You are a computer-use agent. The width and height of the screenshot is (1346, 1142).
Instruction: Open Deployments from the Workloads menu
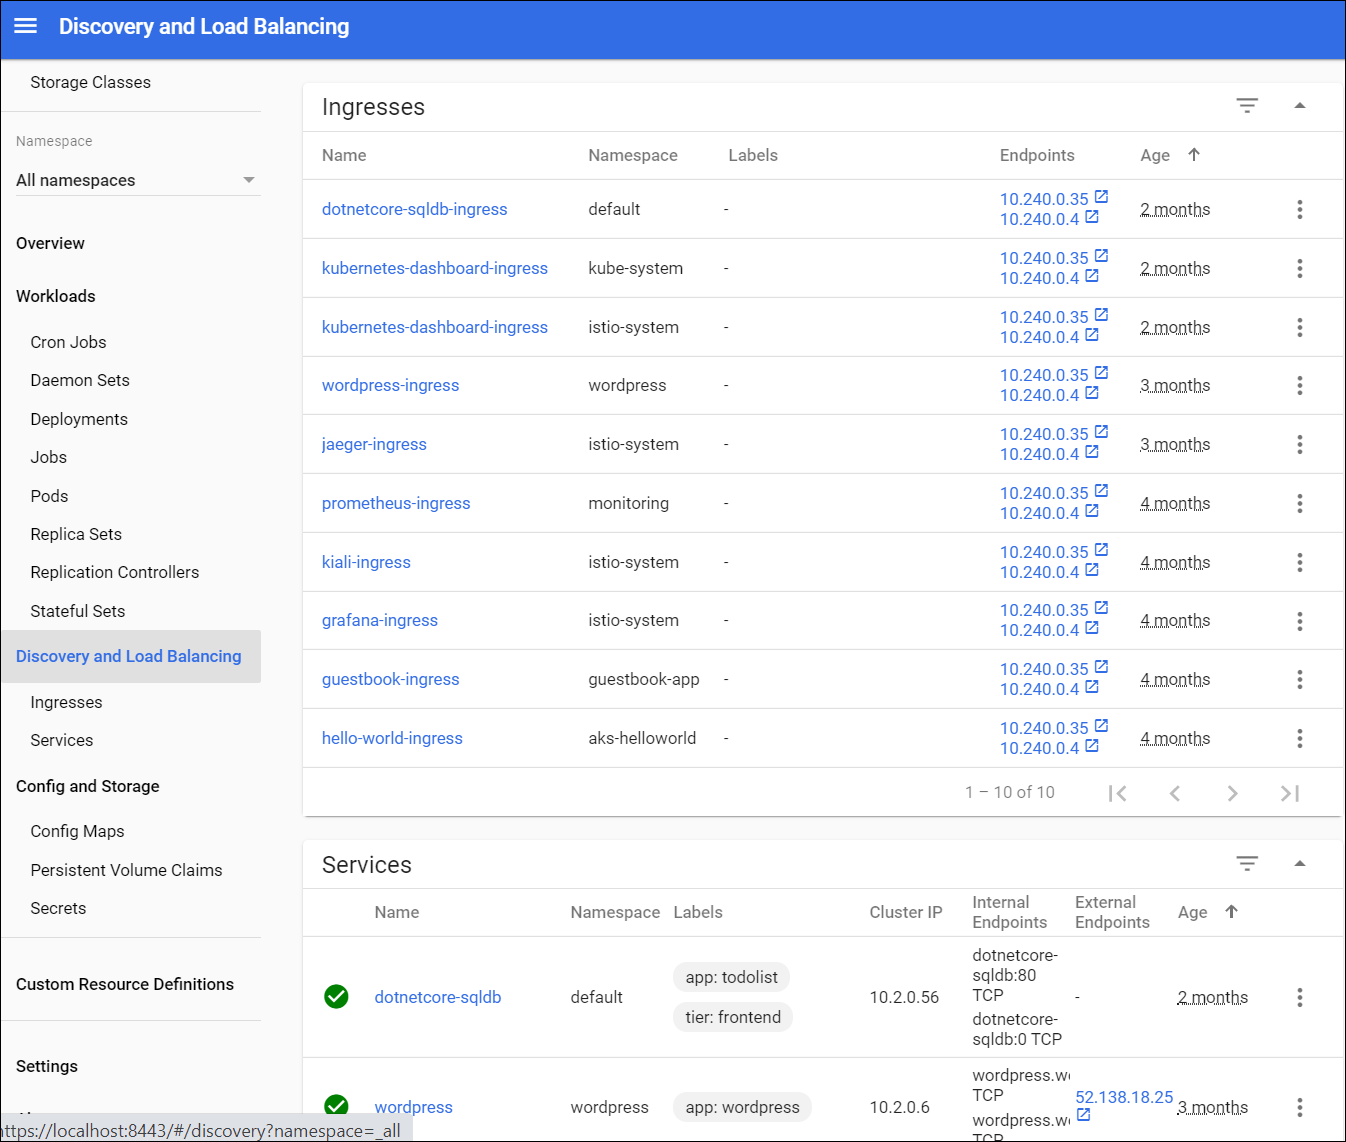coord(79,419)
